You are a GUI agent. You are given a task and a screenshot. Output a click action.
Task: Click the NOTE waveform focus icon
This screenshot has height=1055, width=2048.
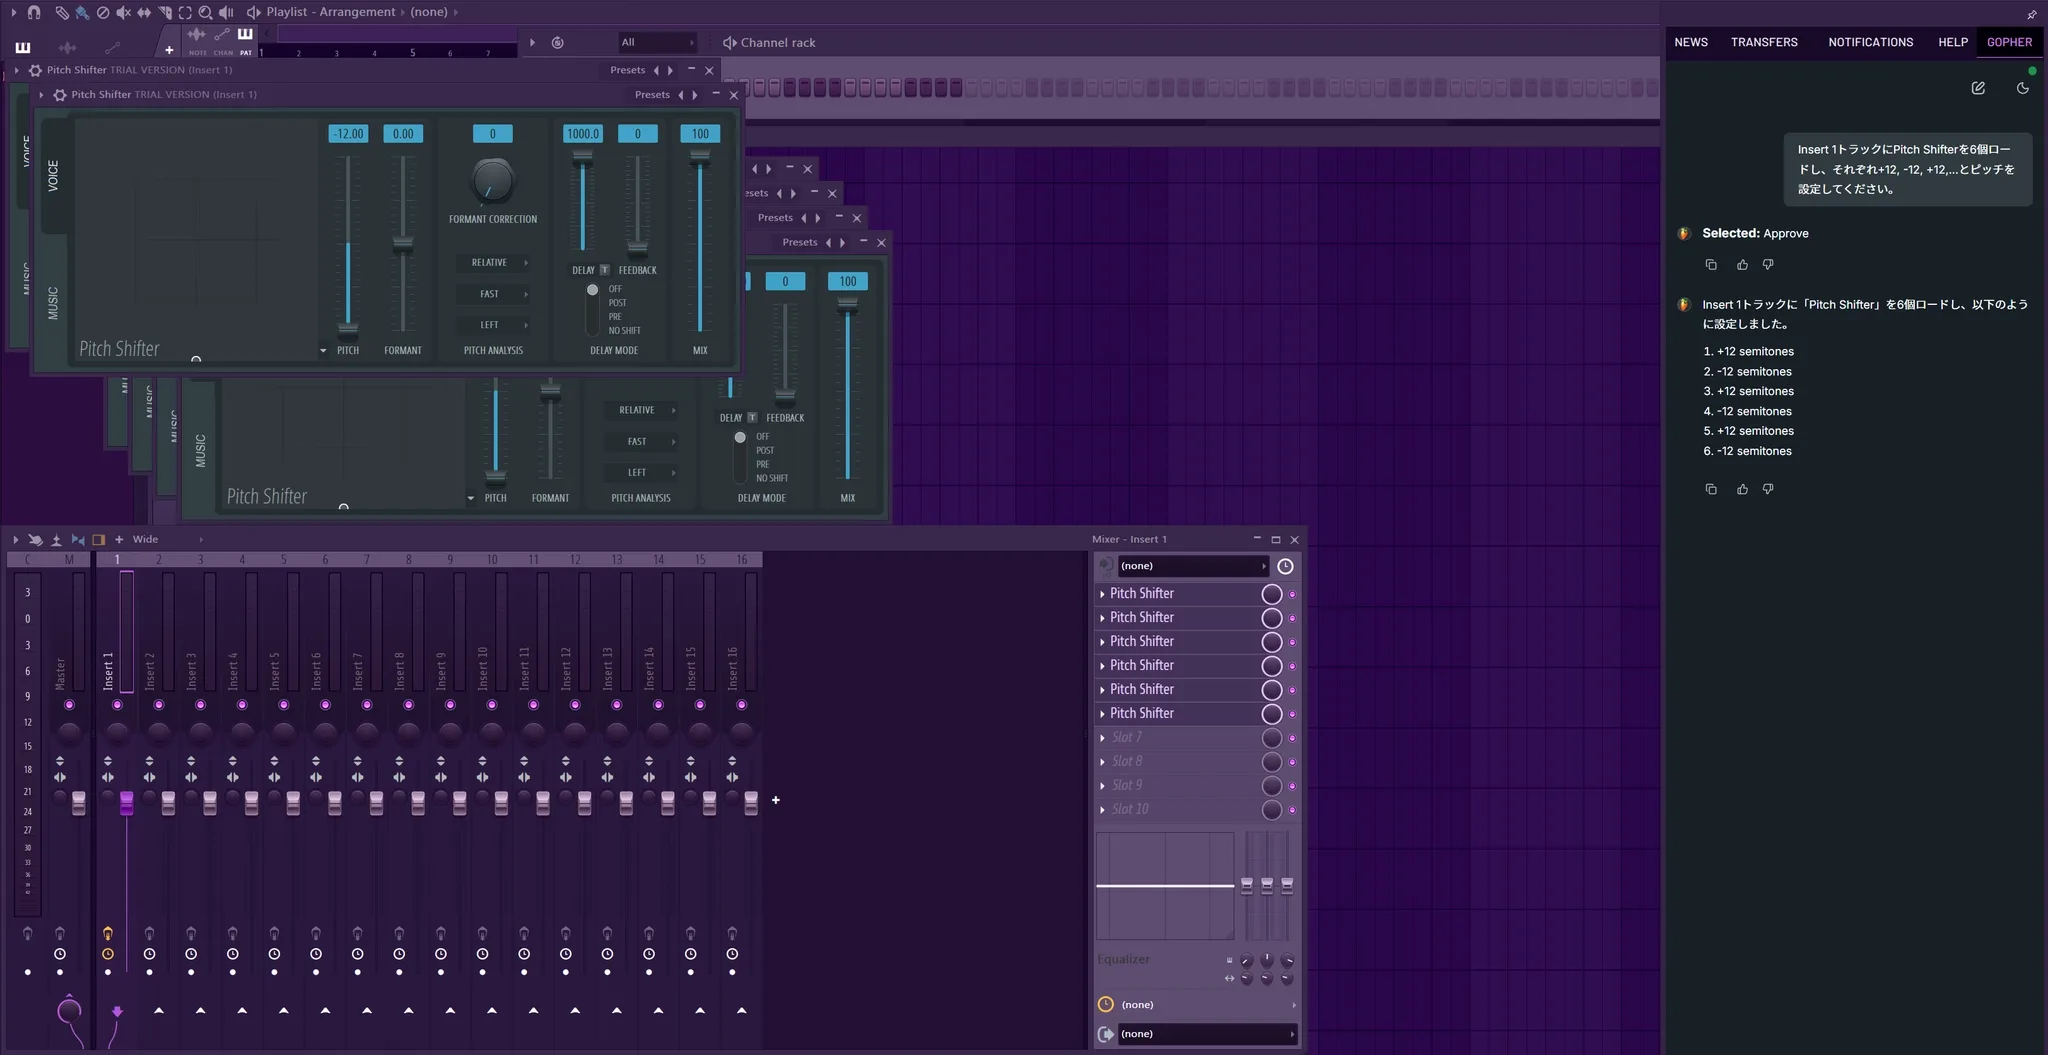coord(197,36)
